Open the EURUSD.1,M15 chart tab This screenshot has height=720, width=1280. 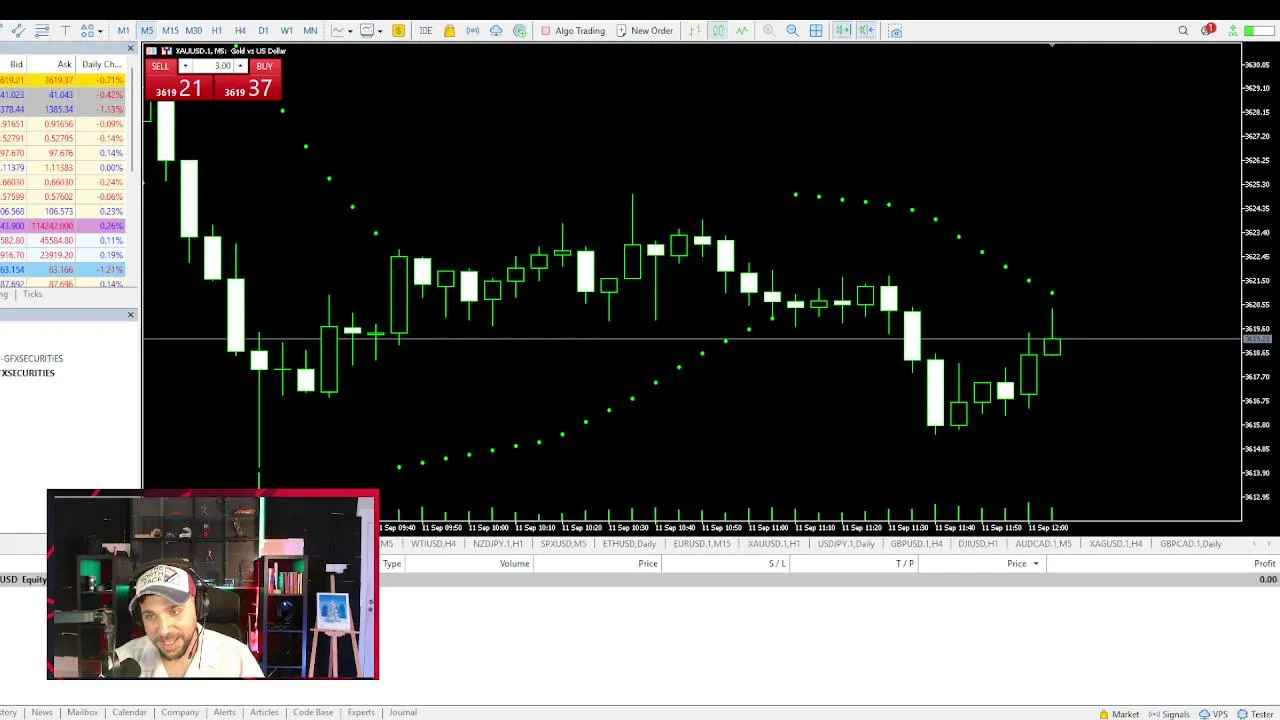coord(702,544)
